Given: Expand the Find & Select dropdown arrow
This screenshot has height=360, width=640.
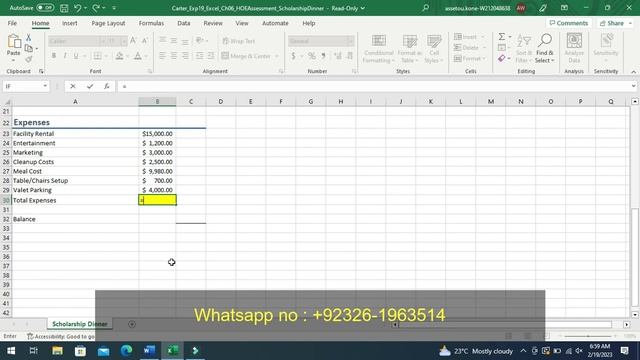Looking at the screenshot, I should [553, 60].
